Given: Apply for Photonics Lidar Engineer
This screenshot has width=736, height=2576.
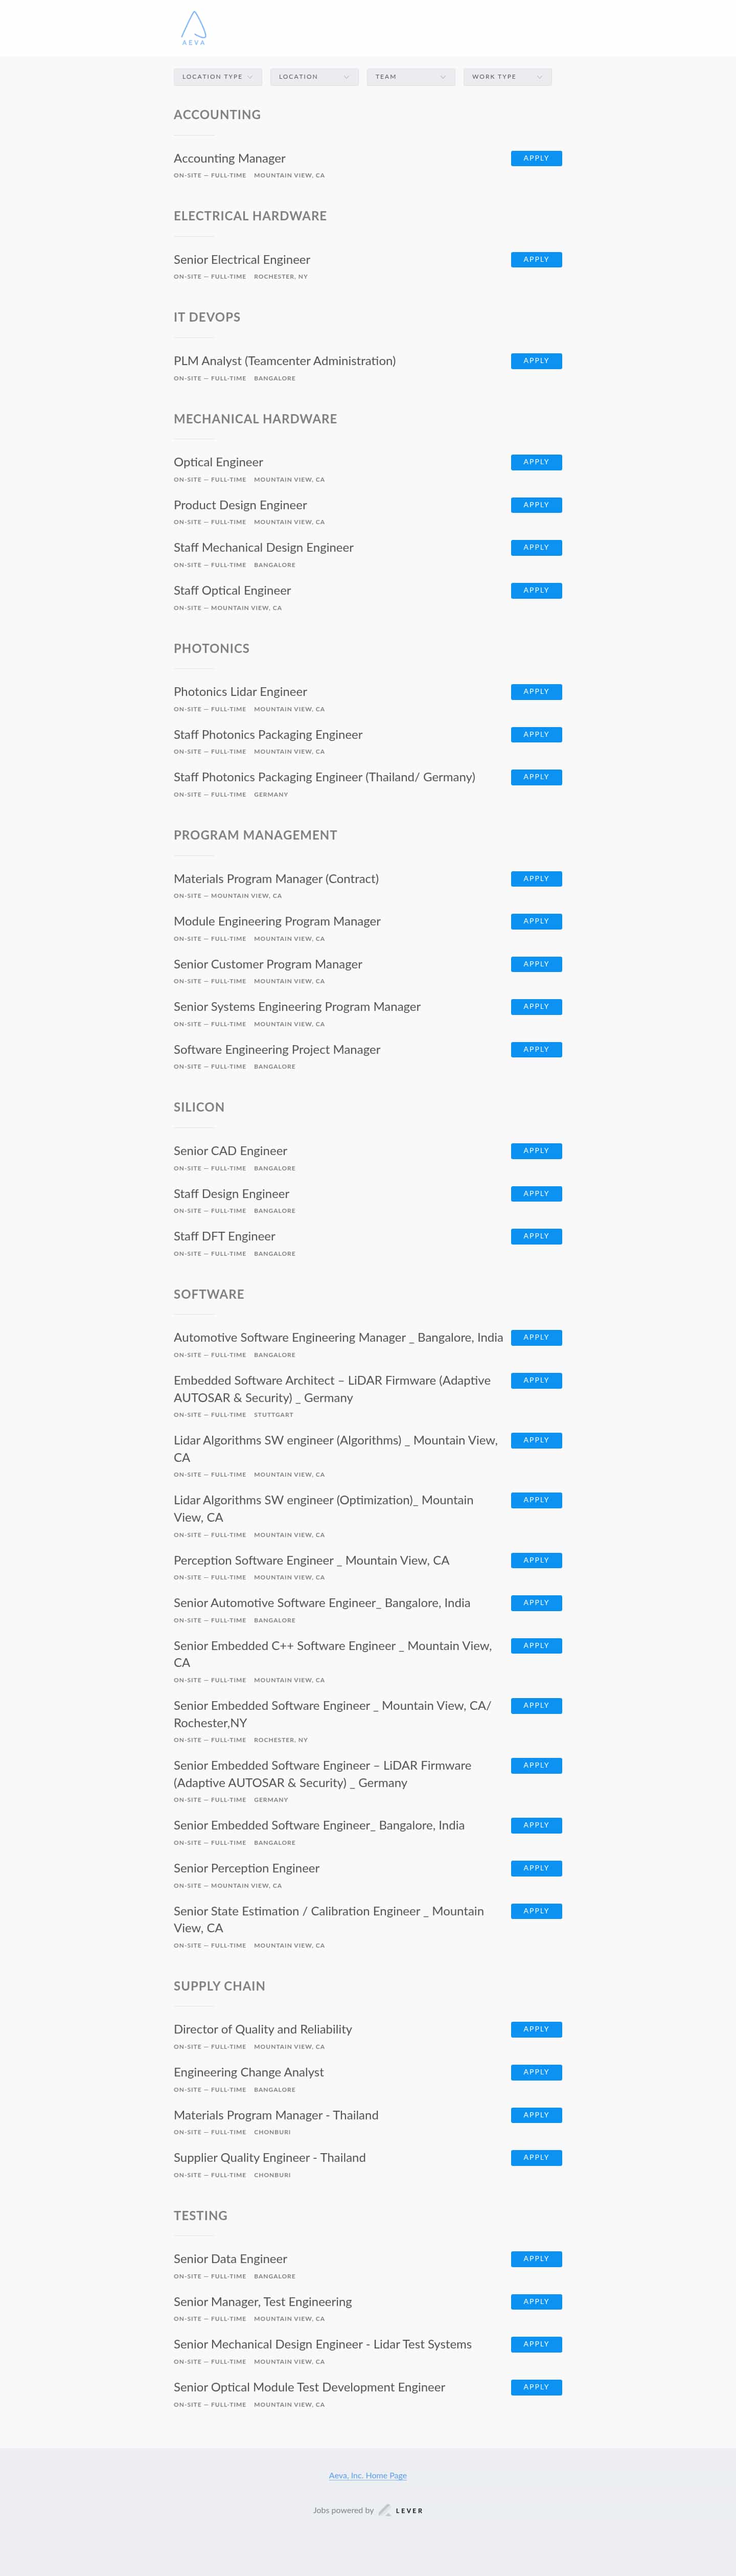Looking at the screenshot, I should pos(536,691).
